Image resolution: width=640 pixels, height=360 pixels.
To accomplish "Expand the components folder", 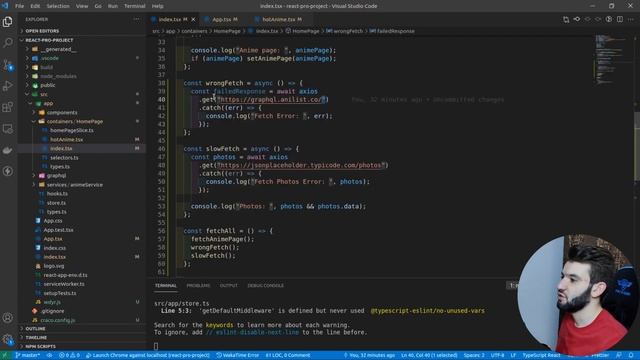I will coord(82,112).
